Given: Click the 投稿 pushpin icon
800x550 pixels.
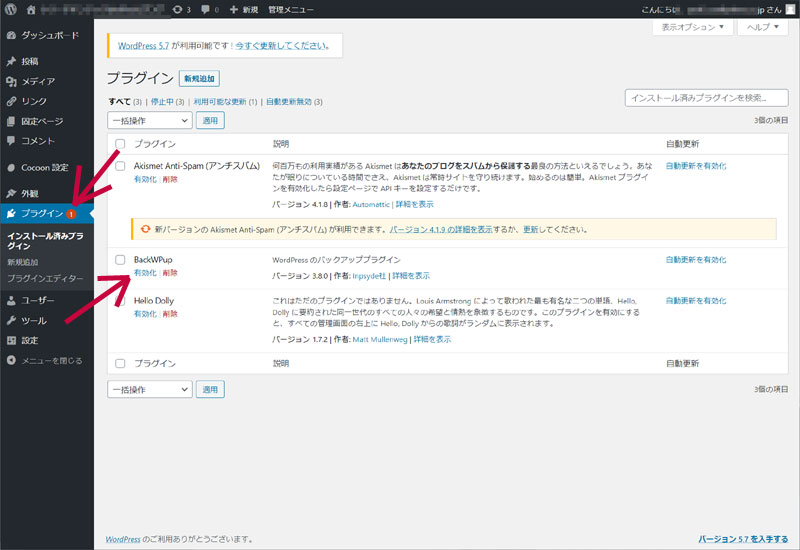Looking at the screenshot, I should coord(11,61).
